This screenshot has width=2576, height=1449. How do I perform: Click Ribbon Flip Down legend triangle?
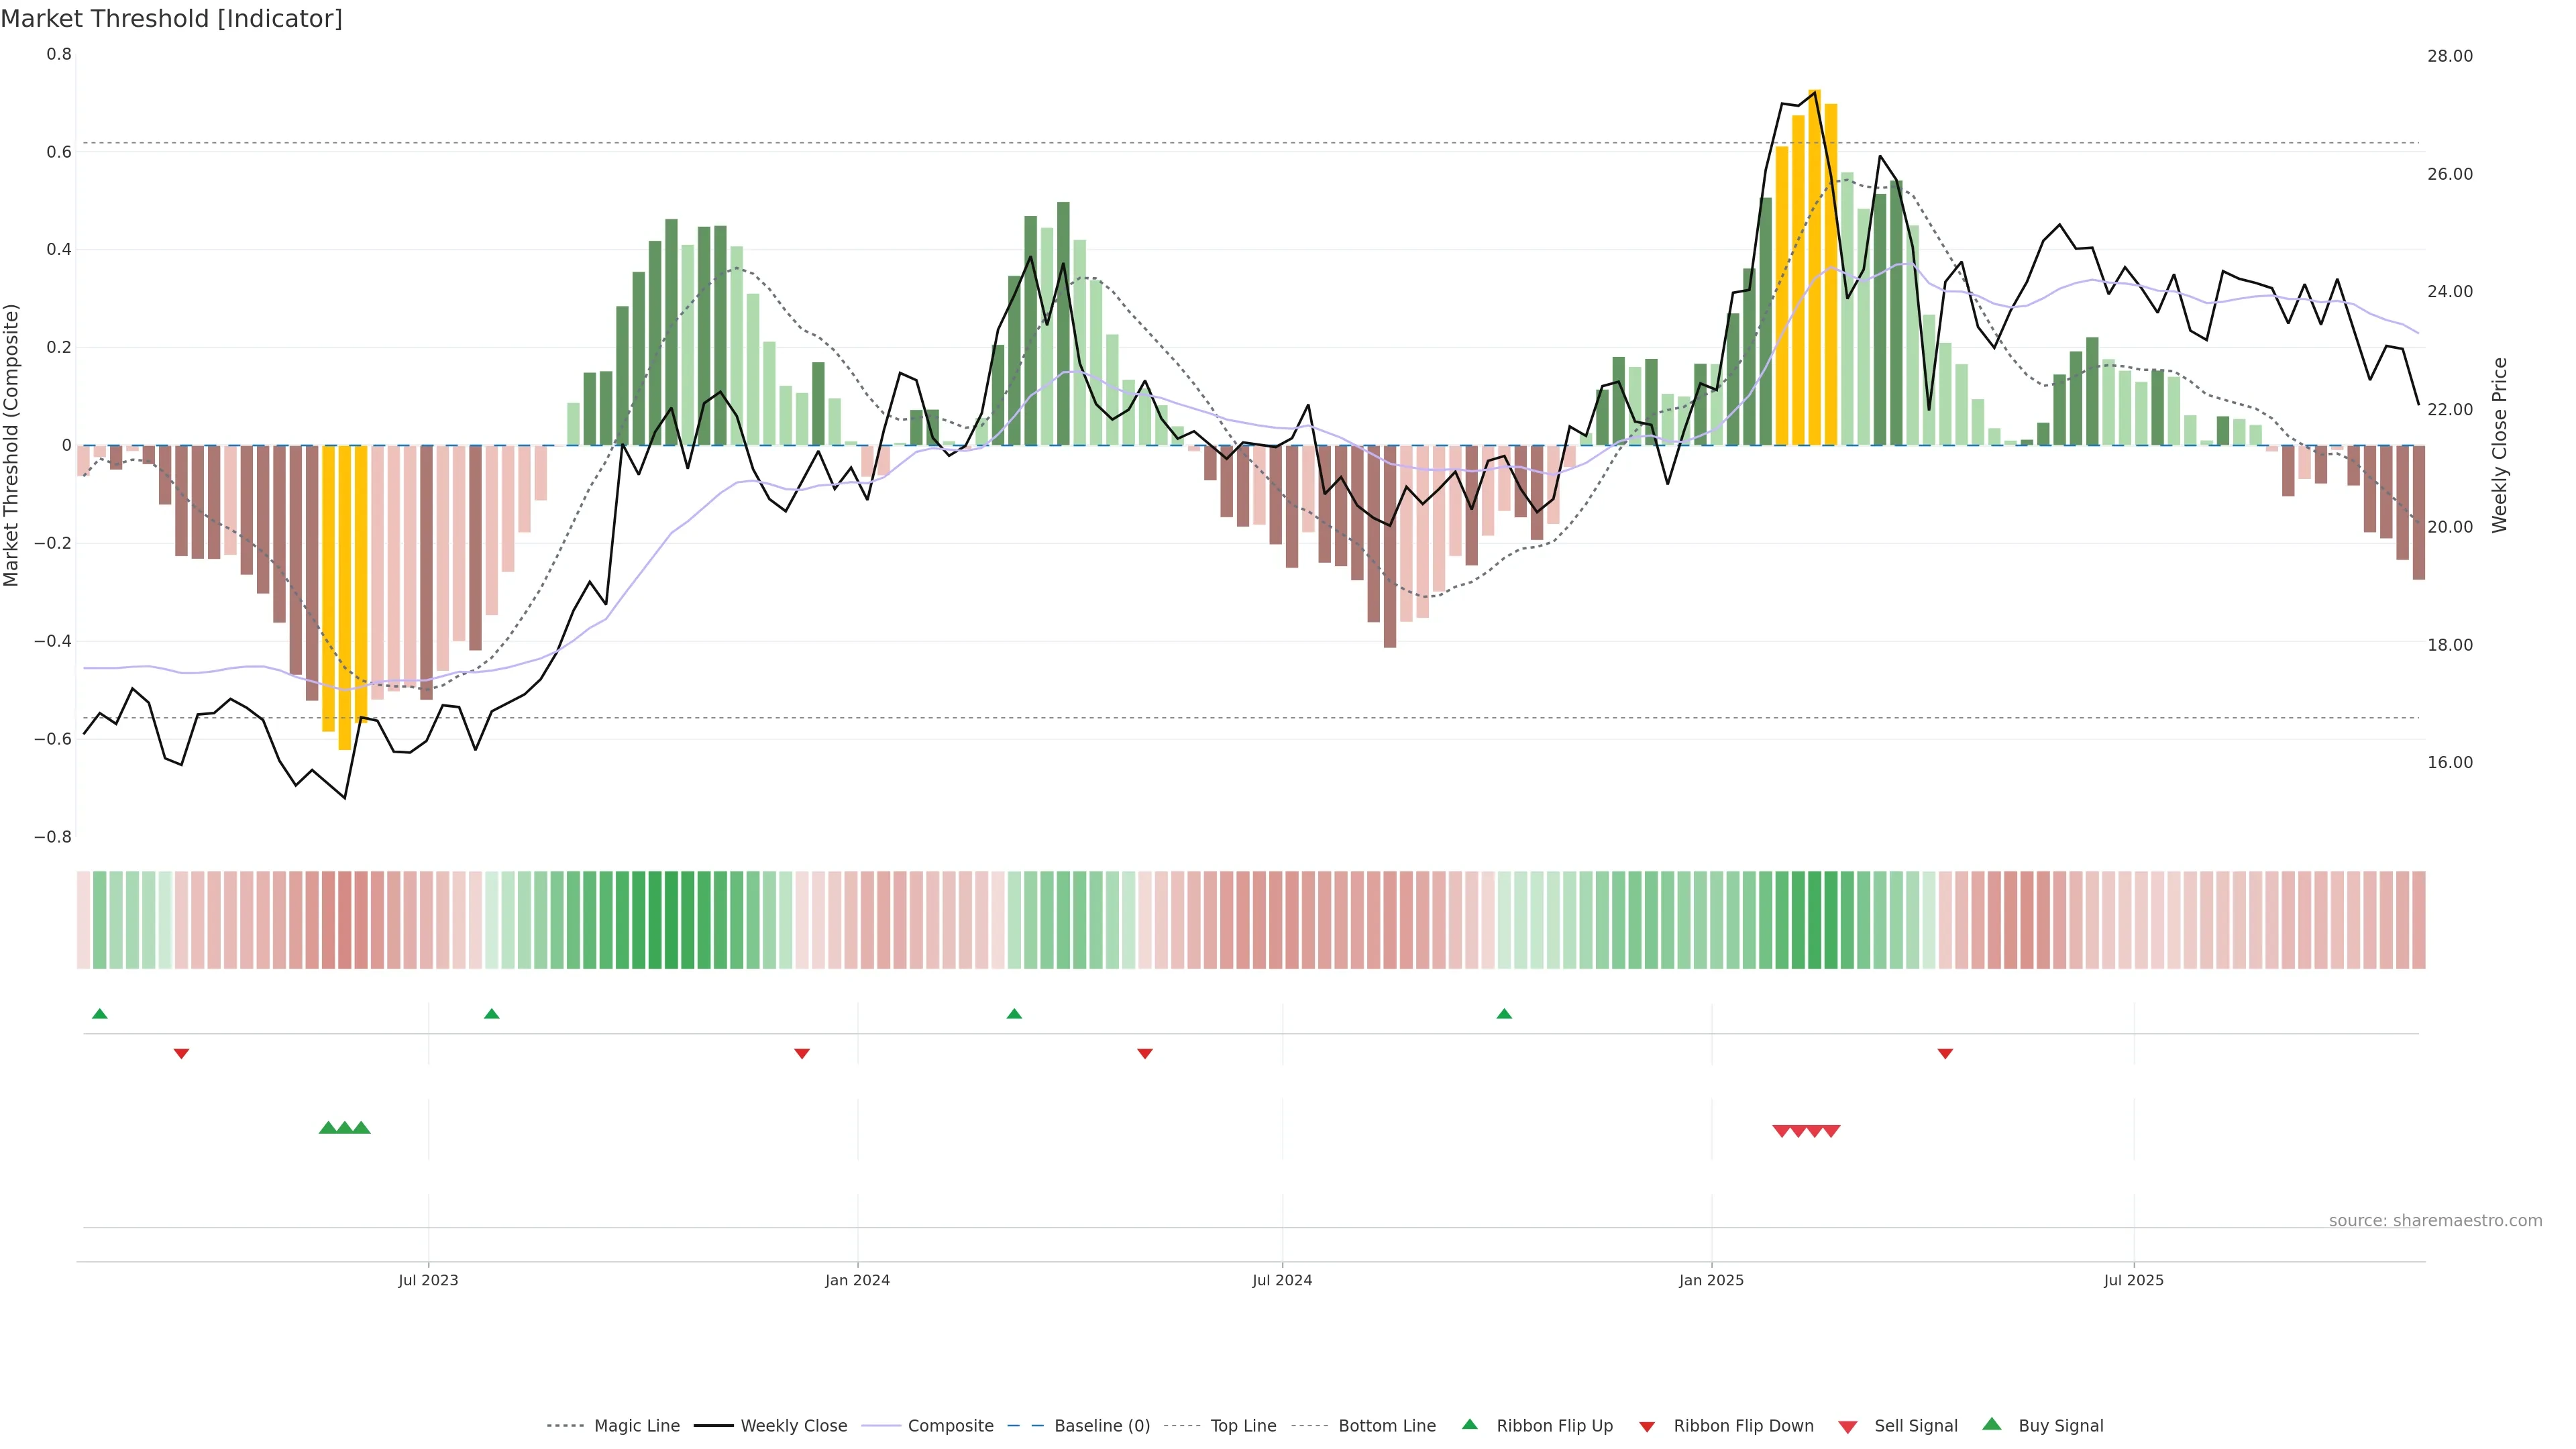pyautogui.click(x=1647, y=1426)
